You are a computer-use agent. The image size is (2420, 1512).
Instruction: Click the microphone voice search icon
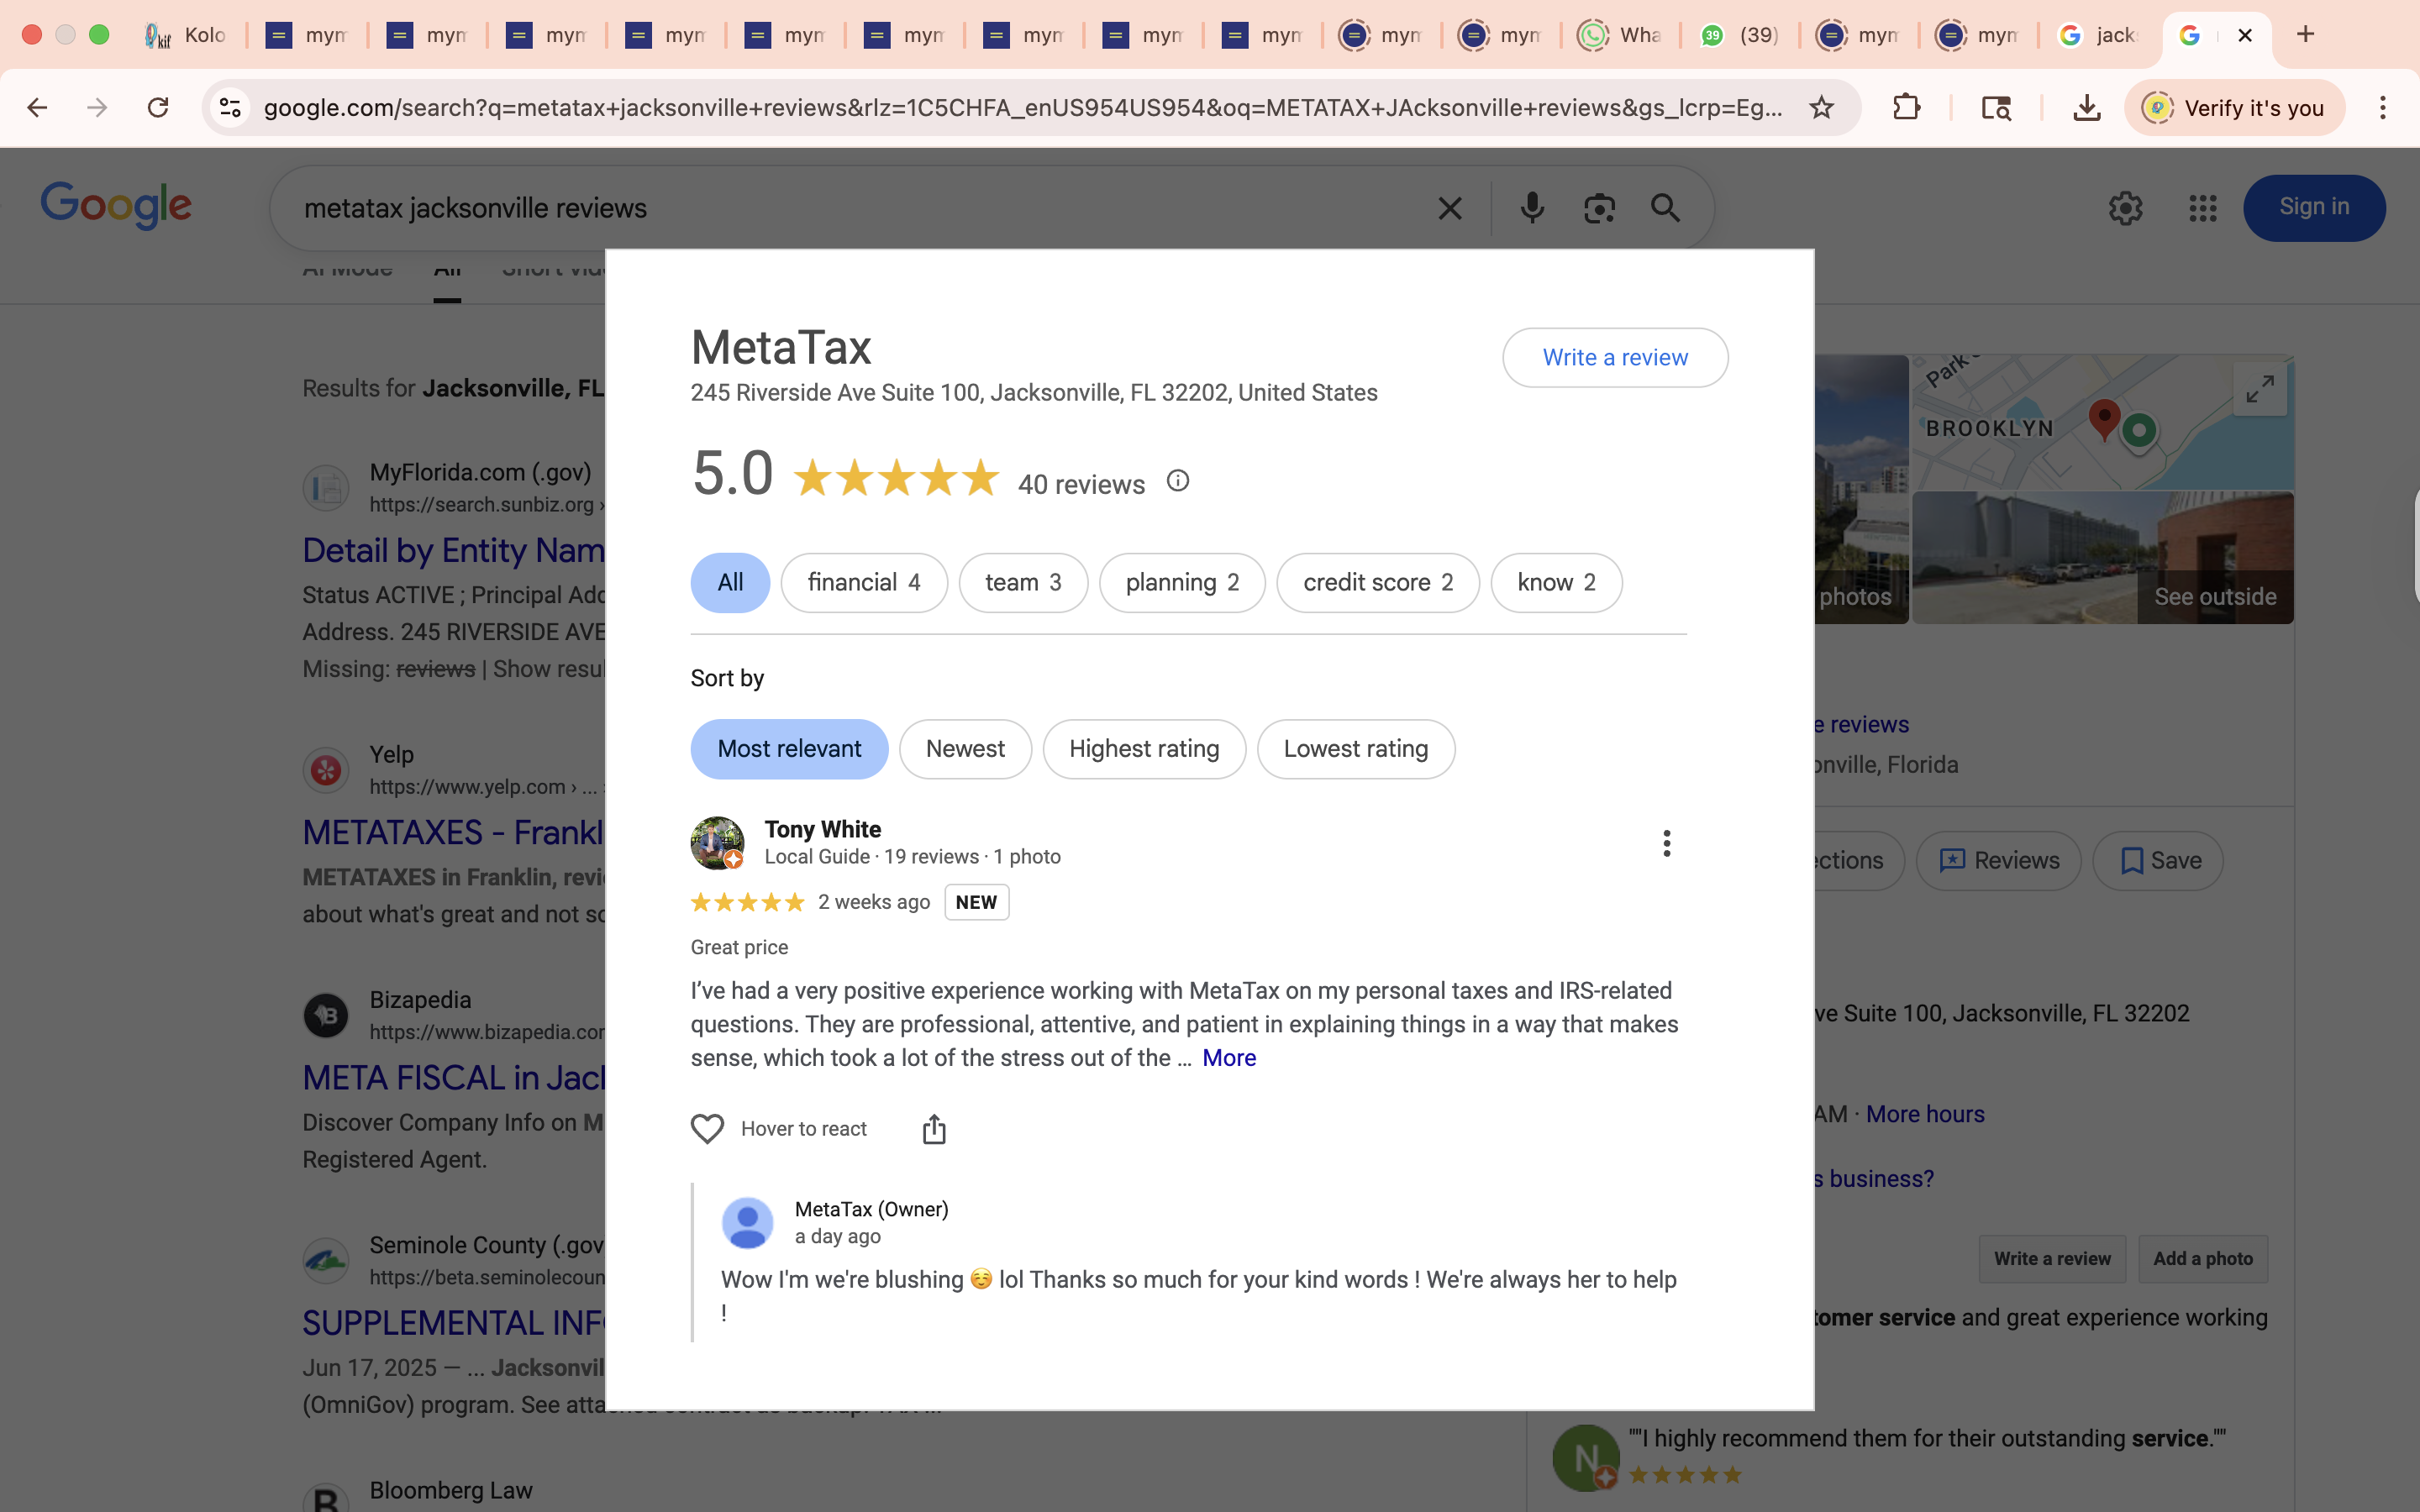click(1531, 208)
